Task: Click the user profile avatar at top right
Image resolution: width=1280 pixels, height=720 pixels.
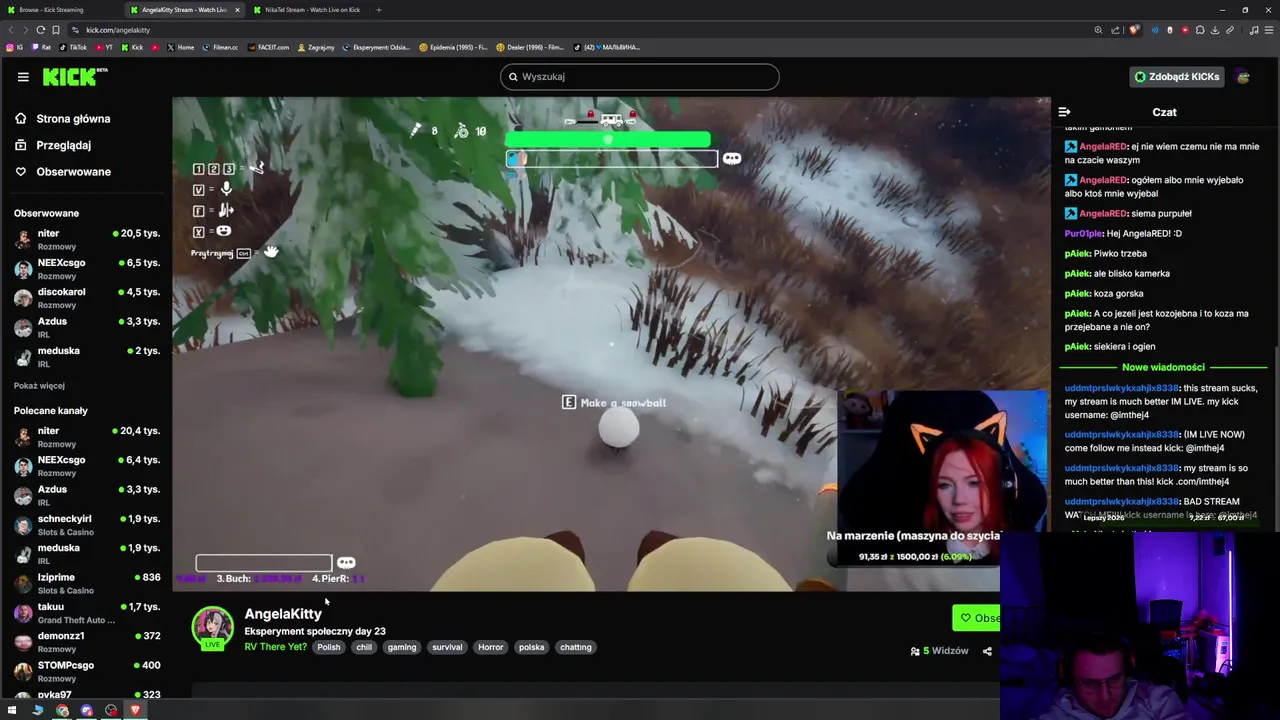Action: click(1243, 77)
